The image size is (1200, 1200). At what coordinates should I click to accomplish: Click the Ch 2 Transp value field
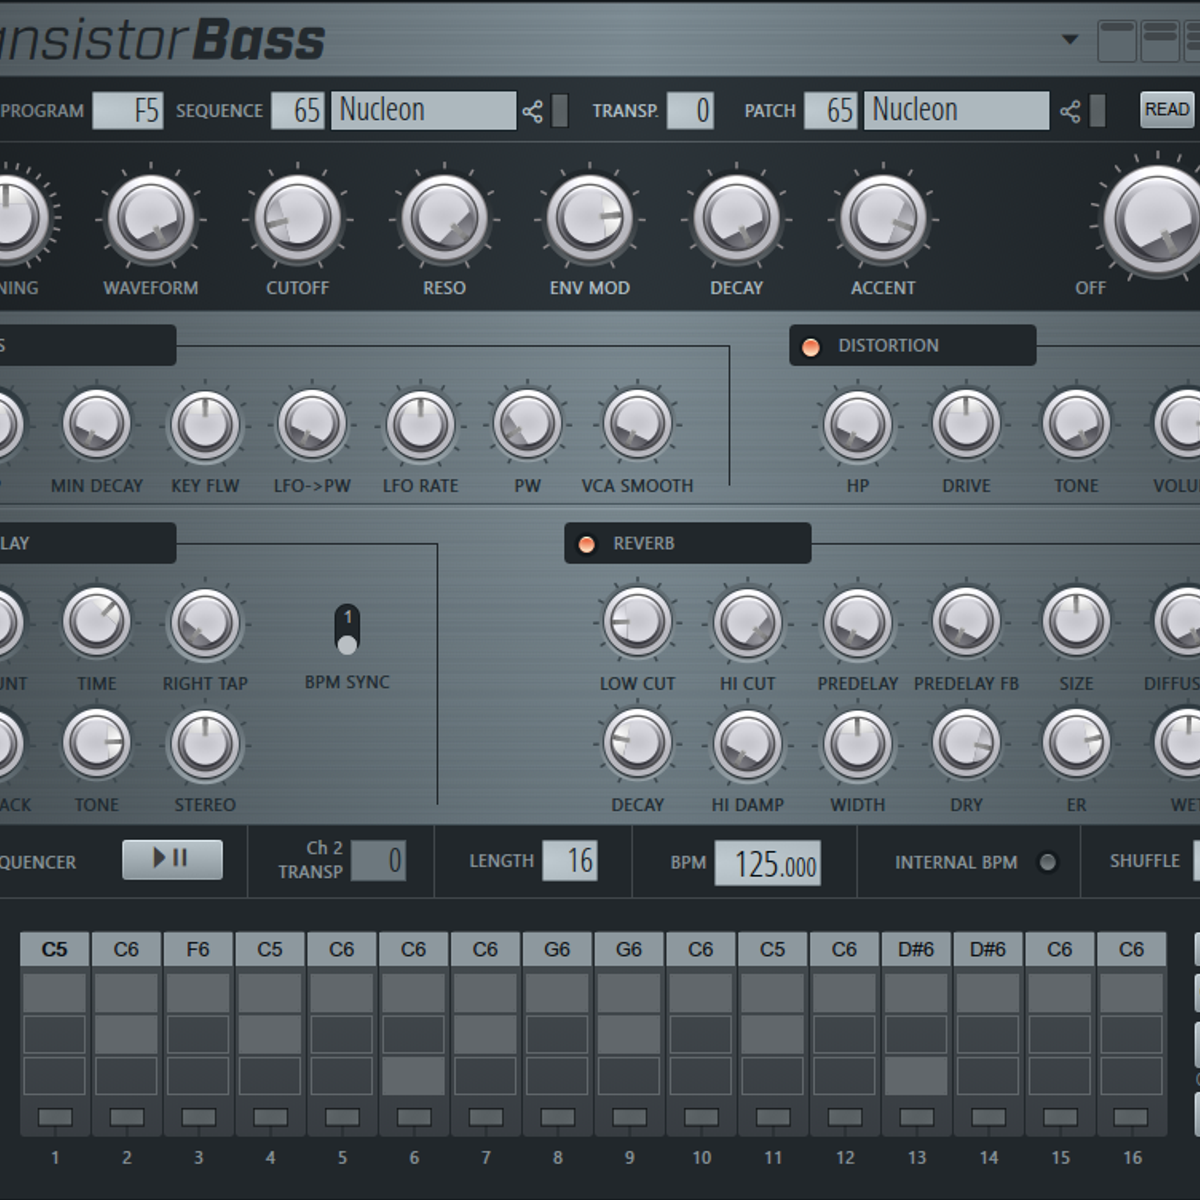(x=379, y=860)
